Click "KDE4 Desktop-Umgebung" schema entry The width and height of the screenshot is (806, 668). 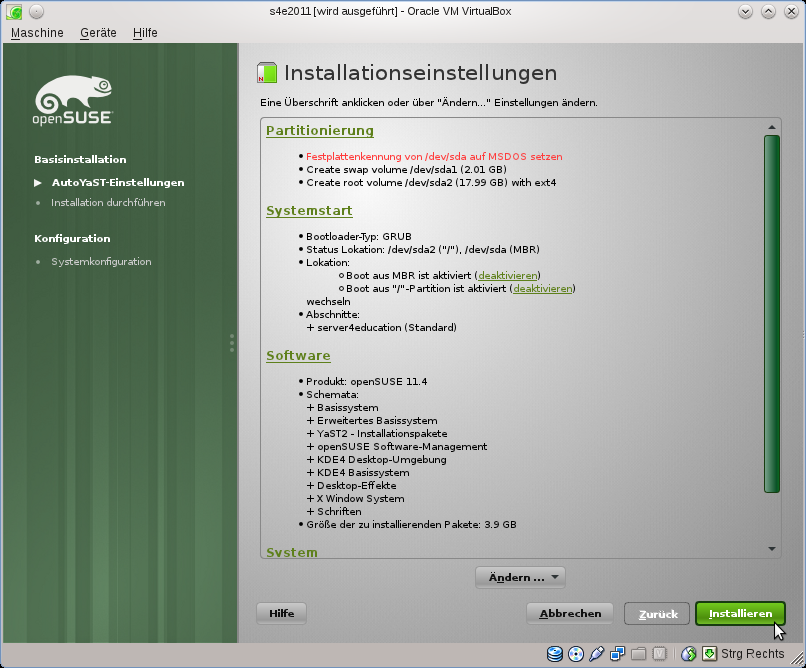click(x=381, y=459)
